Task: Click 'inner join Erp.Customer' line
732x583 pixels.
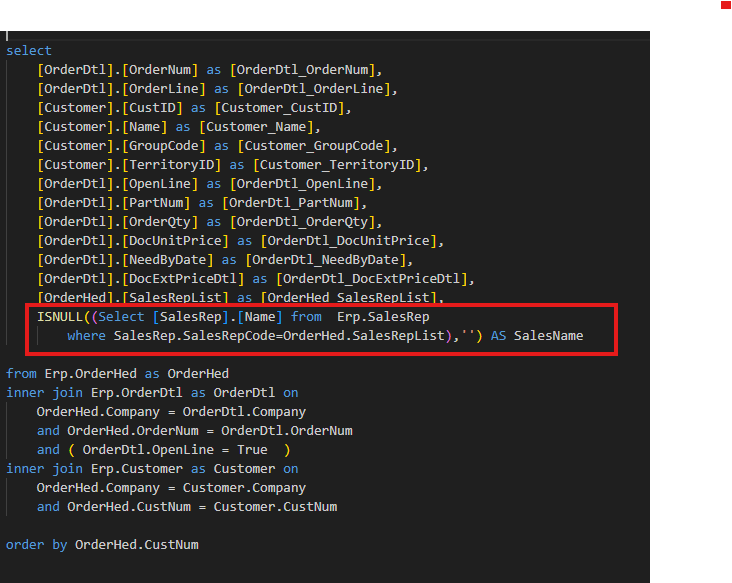Action: pos(152,469)
